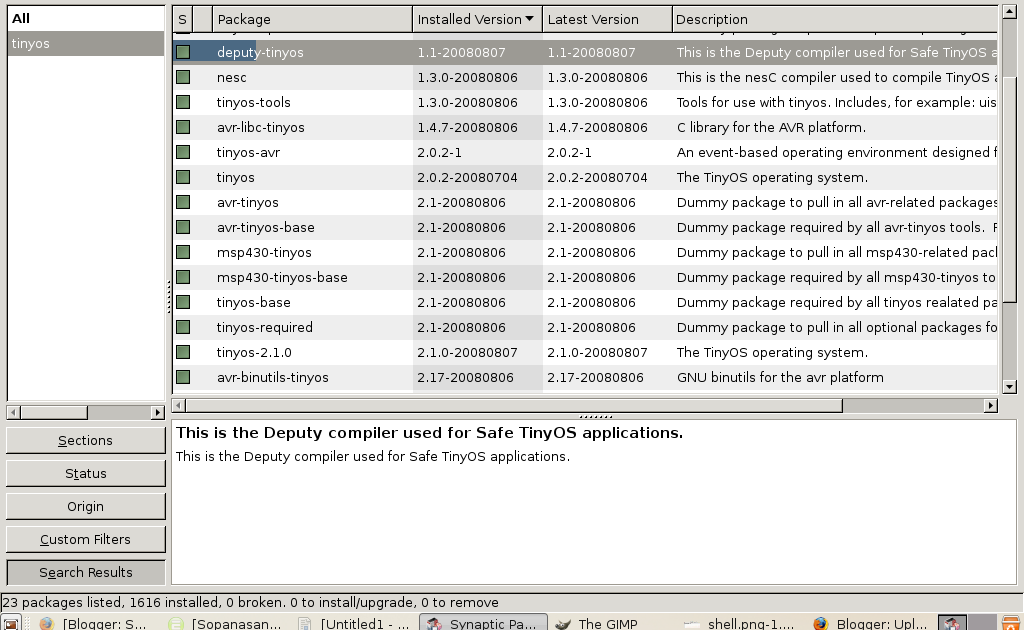
Task: Switch to '[Untitled1 - ...' taskbar window
Action: [353, 623]
